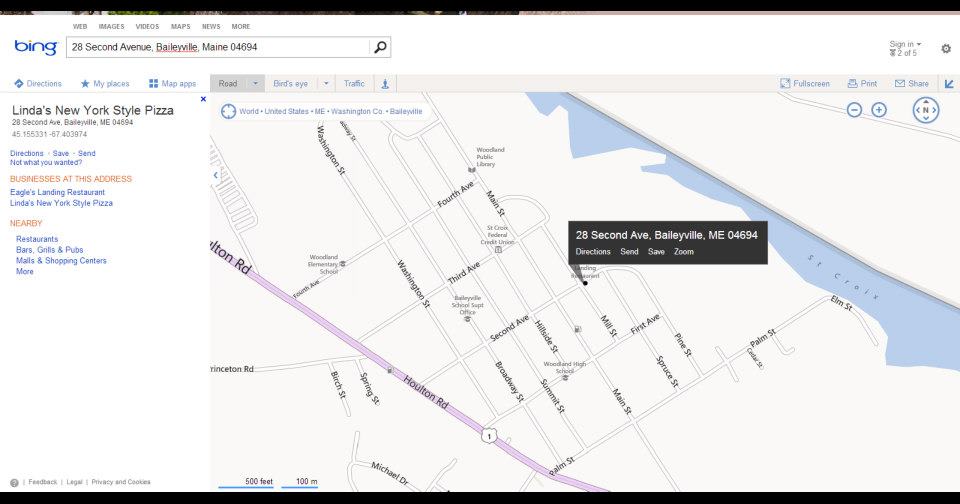Zoom in with the plus button
The image size is (960, 504).
tap(879, 110)
